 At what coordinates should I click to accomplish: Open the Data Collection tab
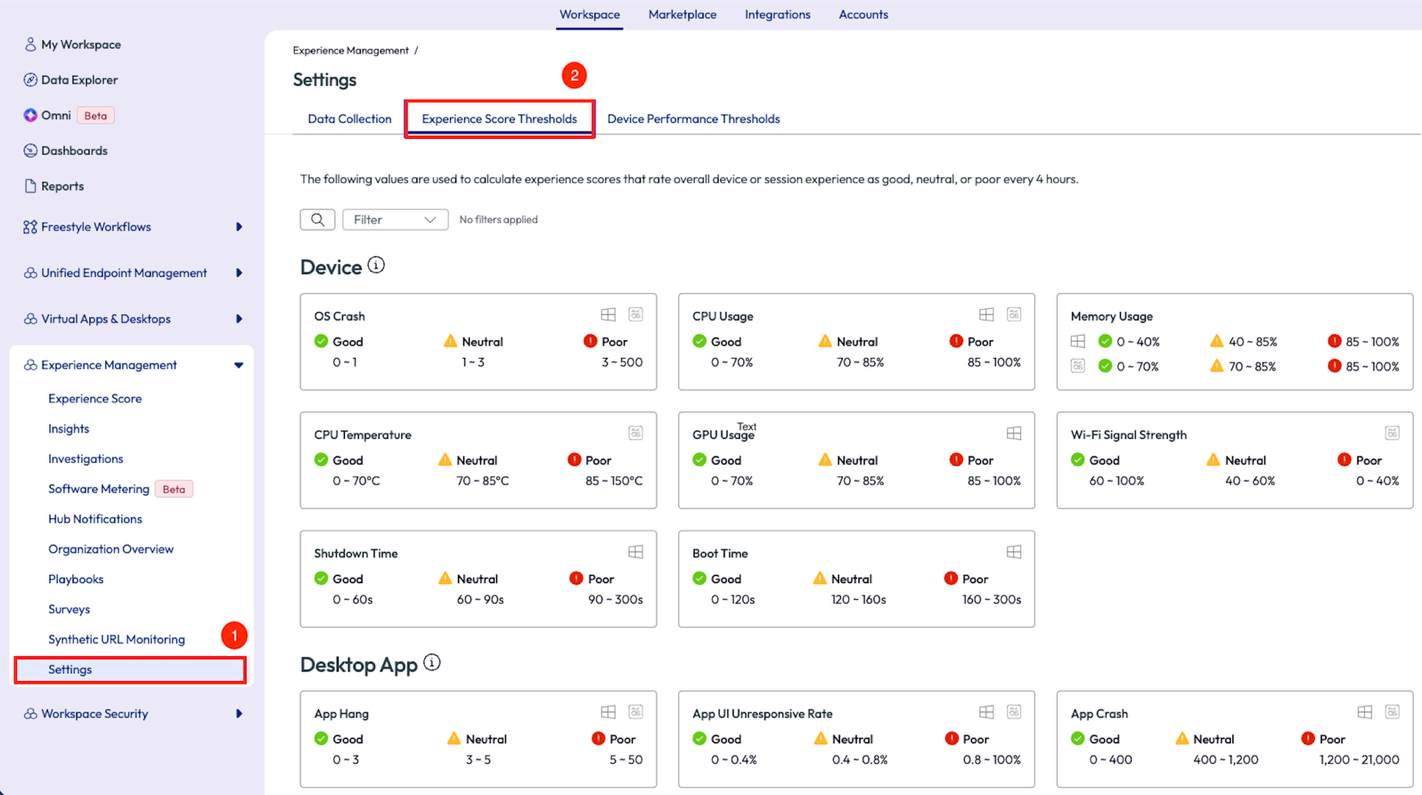pos(349,119)
